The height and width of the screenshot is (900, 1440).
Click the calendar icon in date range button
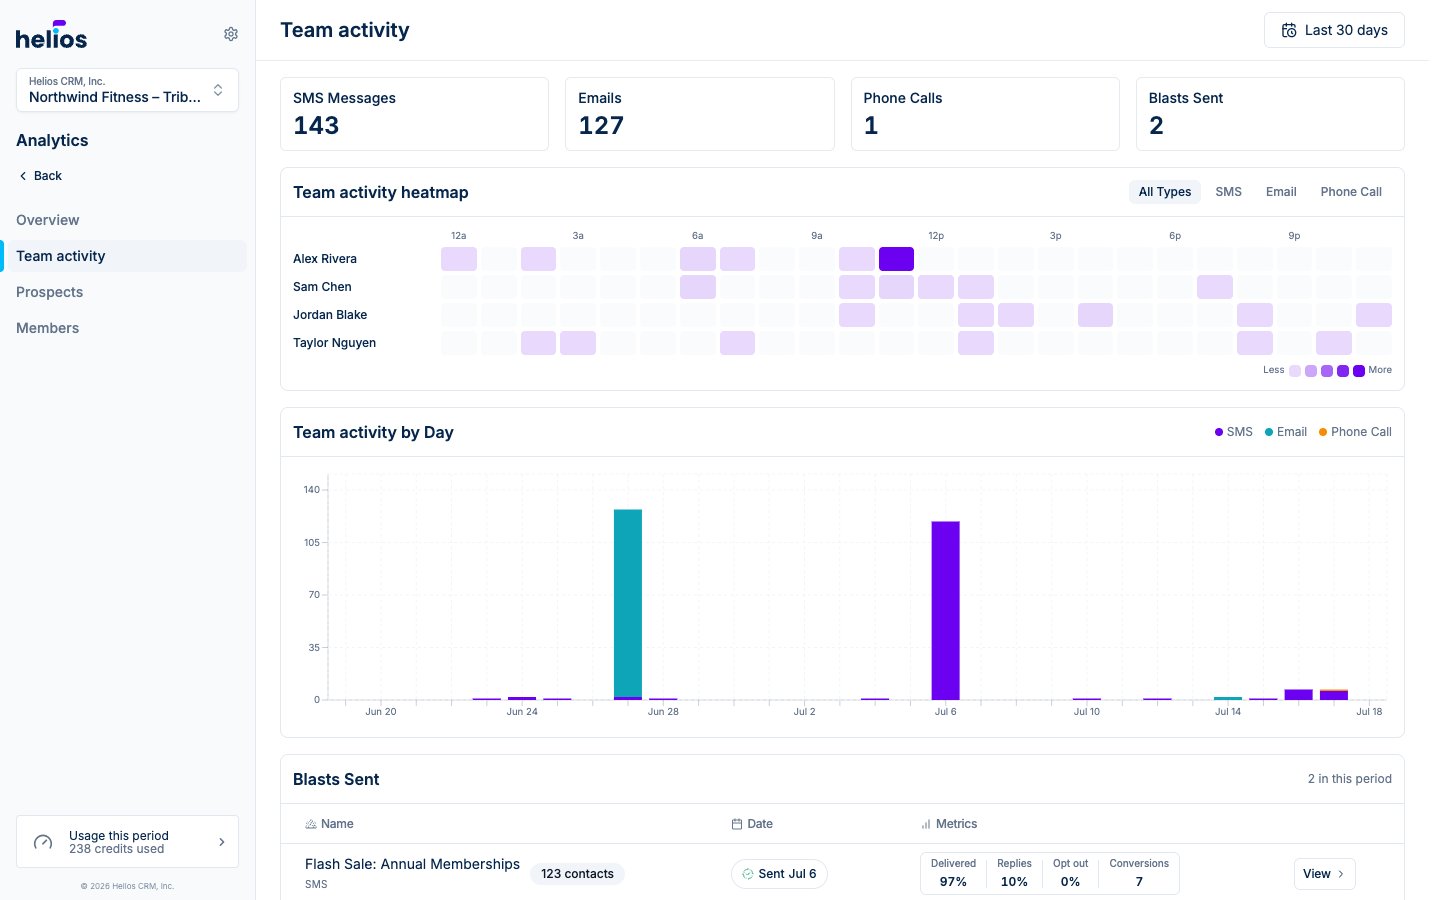tap(1289, 30)
